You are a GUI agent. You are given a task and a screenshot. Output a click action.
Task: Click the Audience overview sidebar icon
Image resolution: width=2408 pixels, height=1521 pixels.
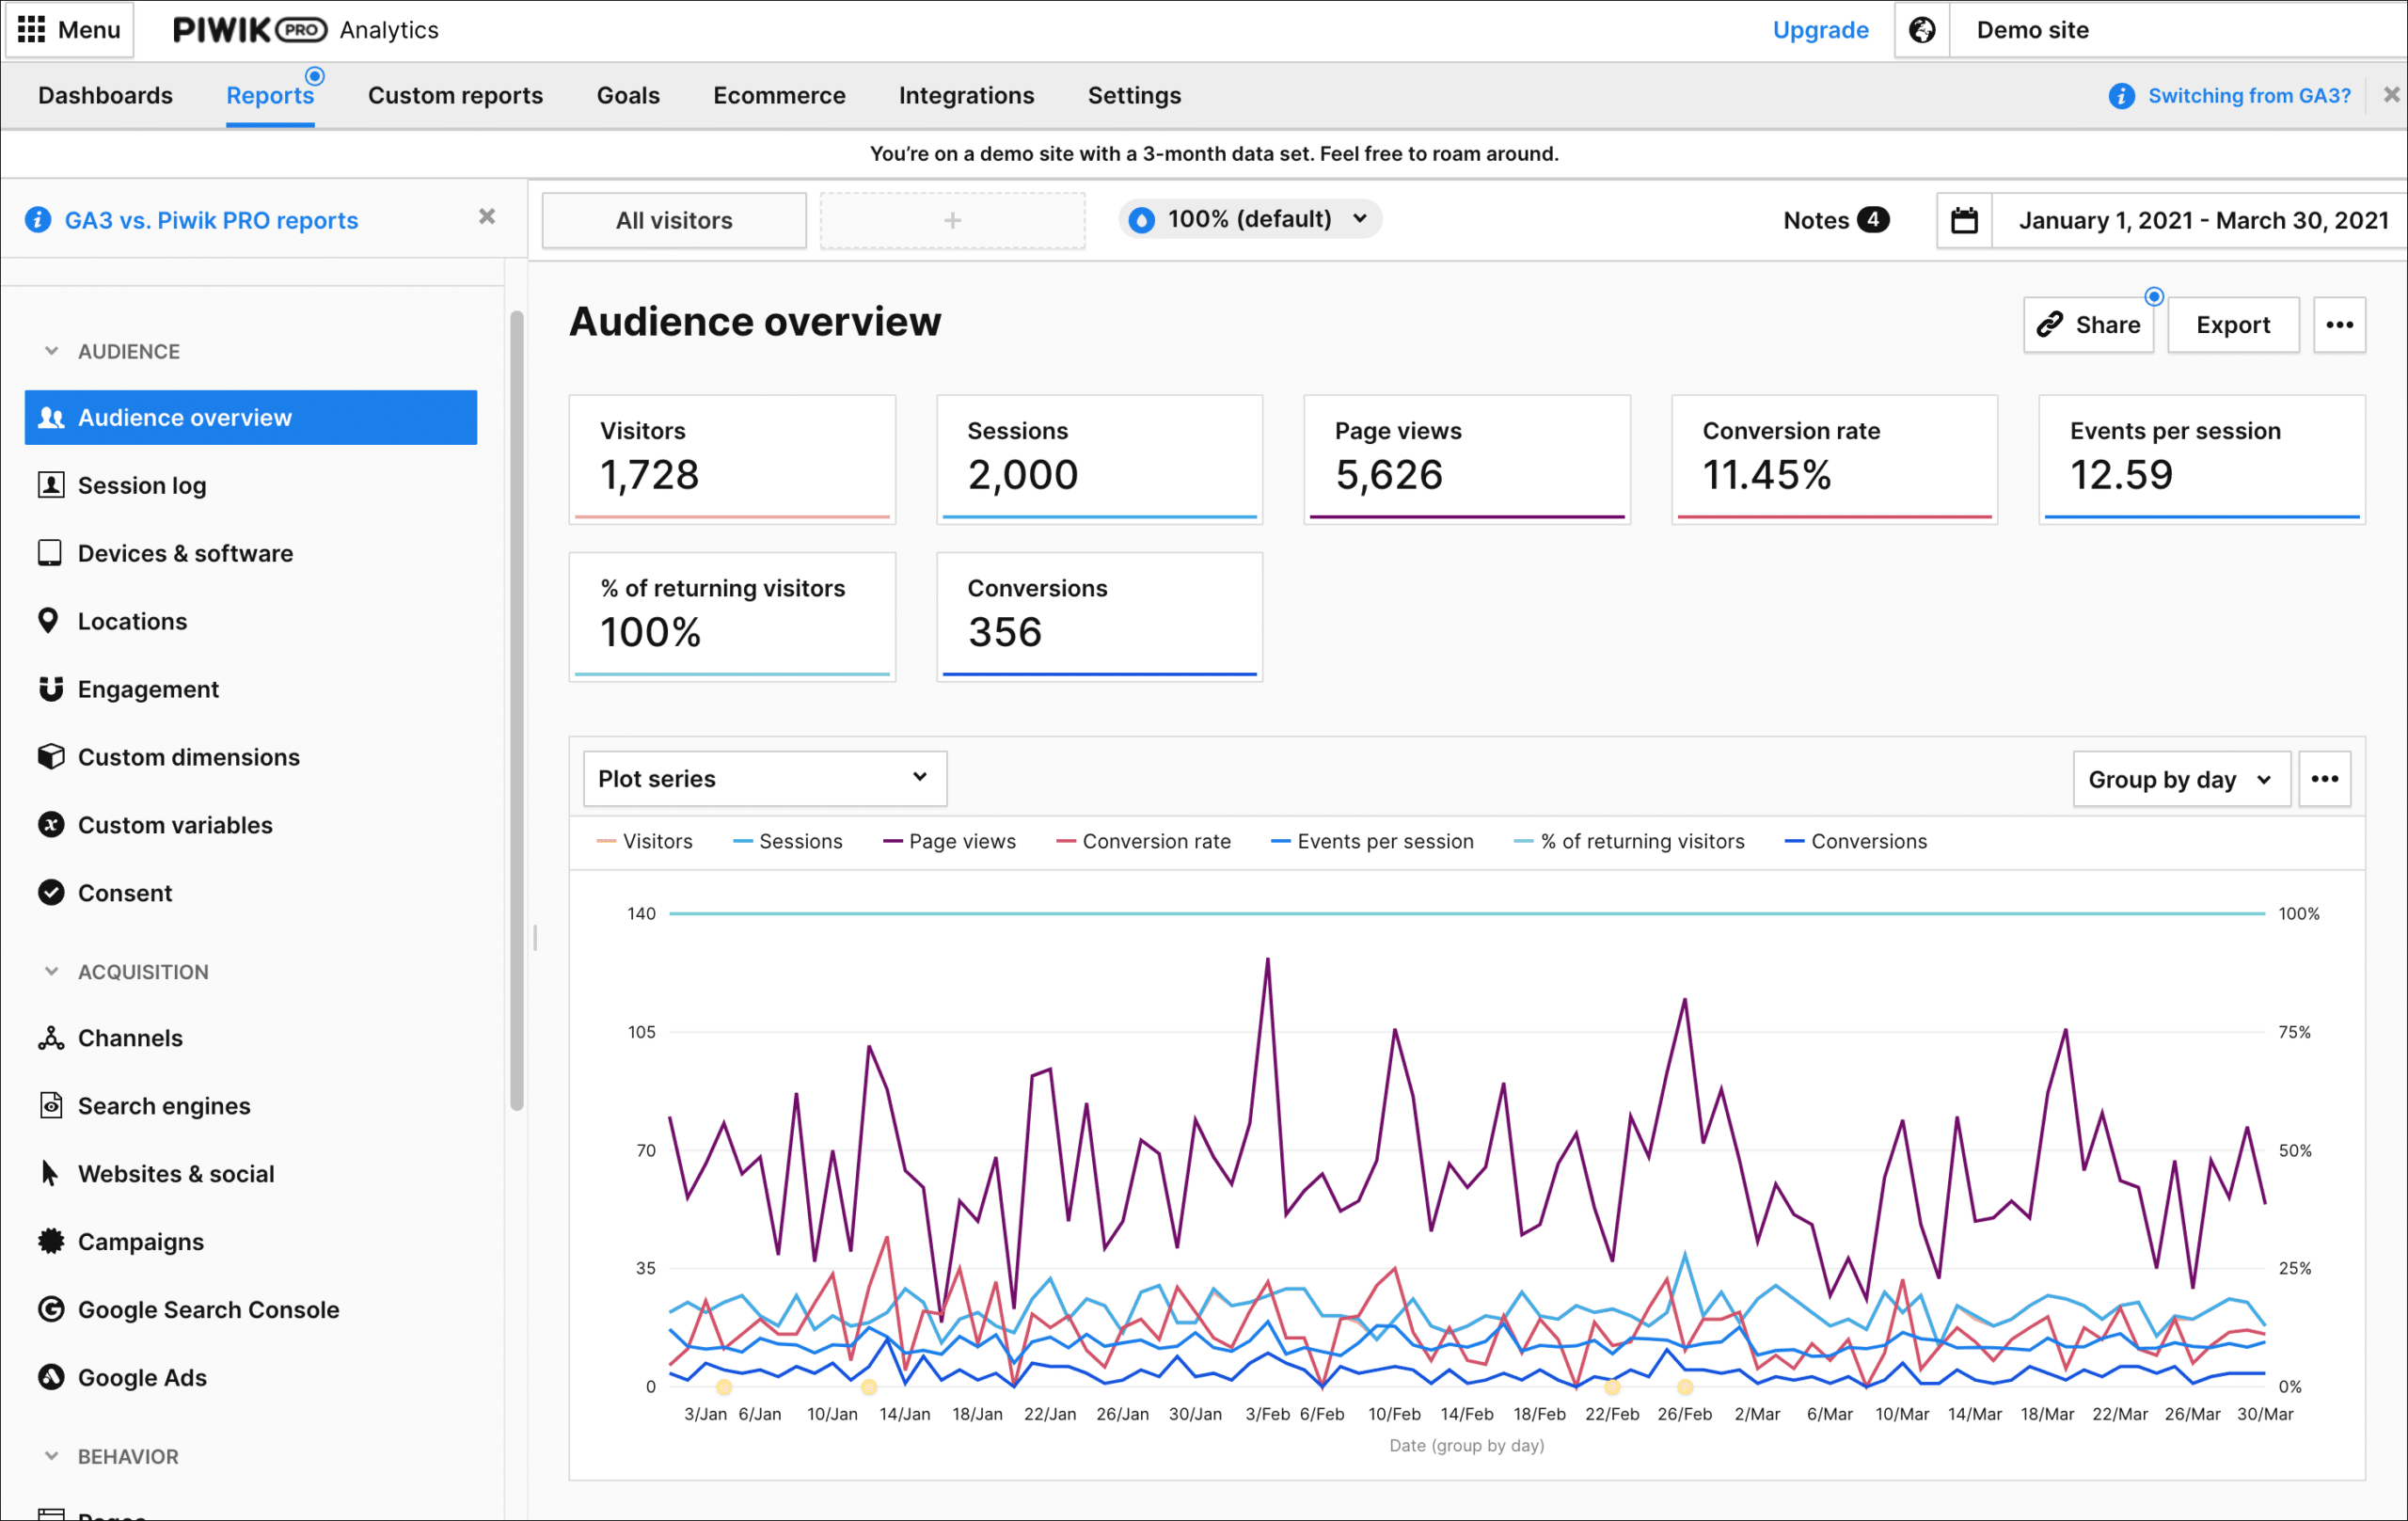pyautogui.click(x=51, y=417)
